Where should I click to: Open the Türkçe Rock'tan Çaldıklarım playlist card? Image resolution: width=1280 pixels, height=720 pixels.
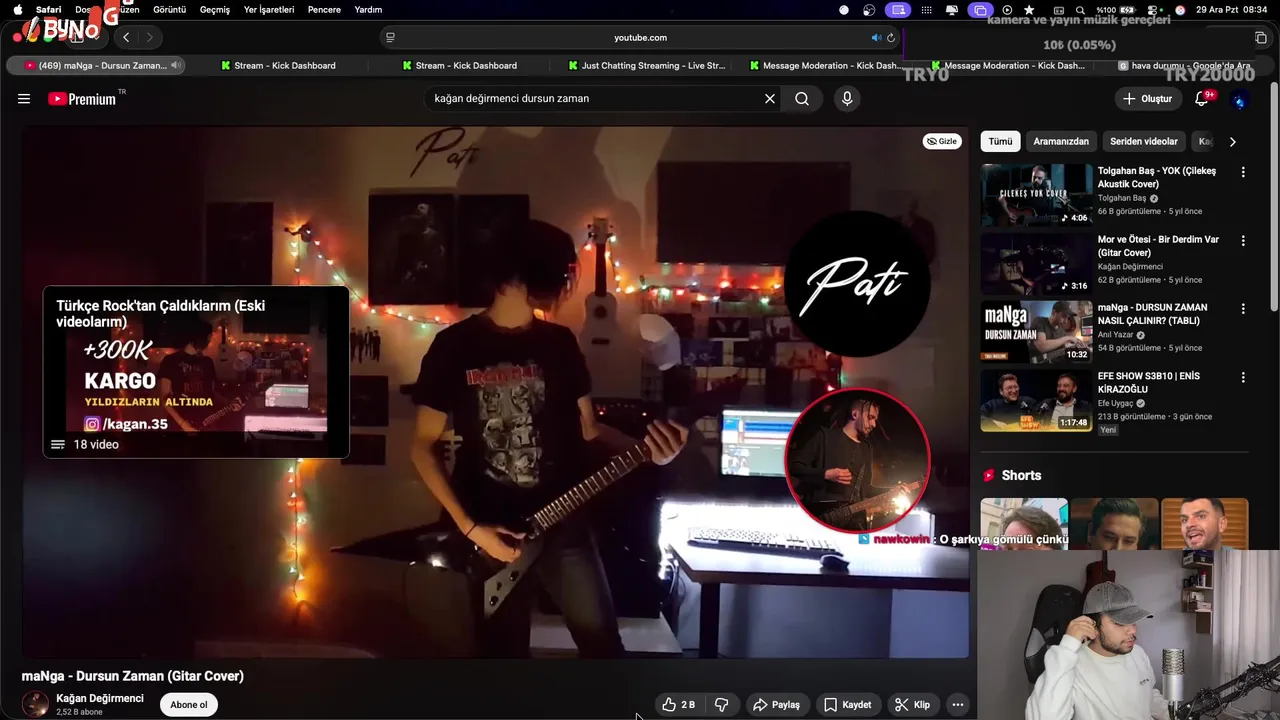(196, 372)
